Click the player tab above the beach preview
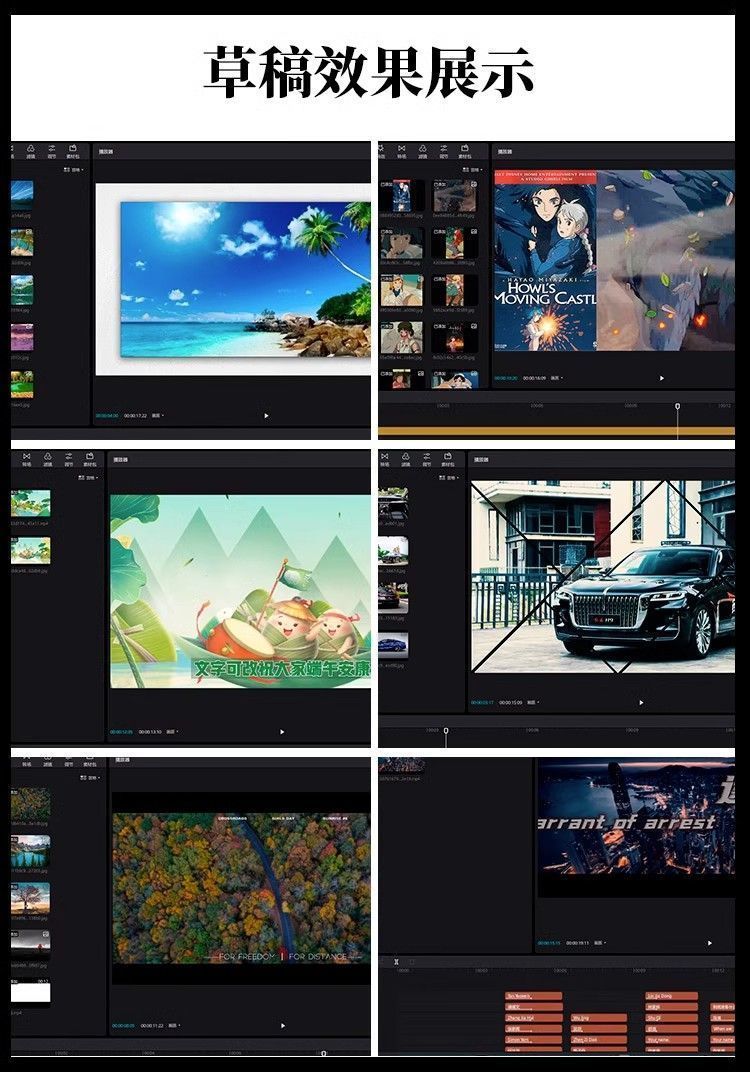Image resolution: width=750 pixels, height=1092 pixels. (x=106, y=152)
